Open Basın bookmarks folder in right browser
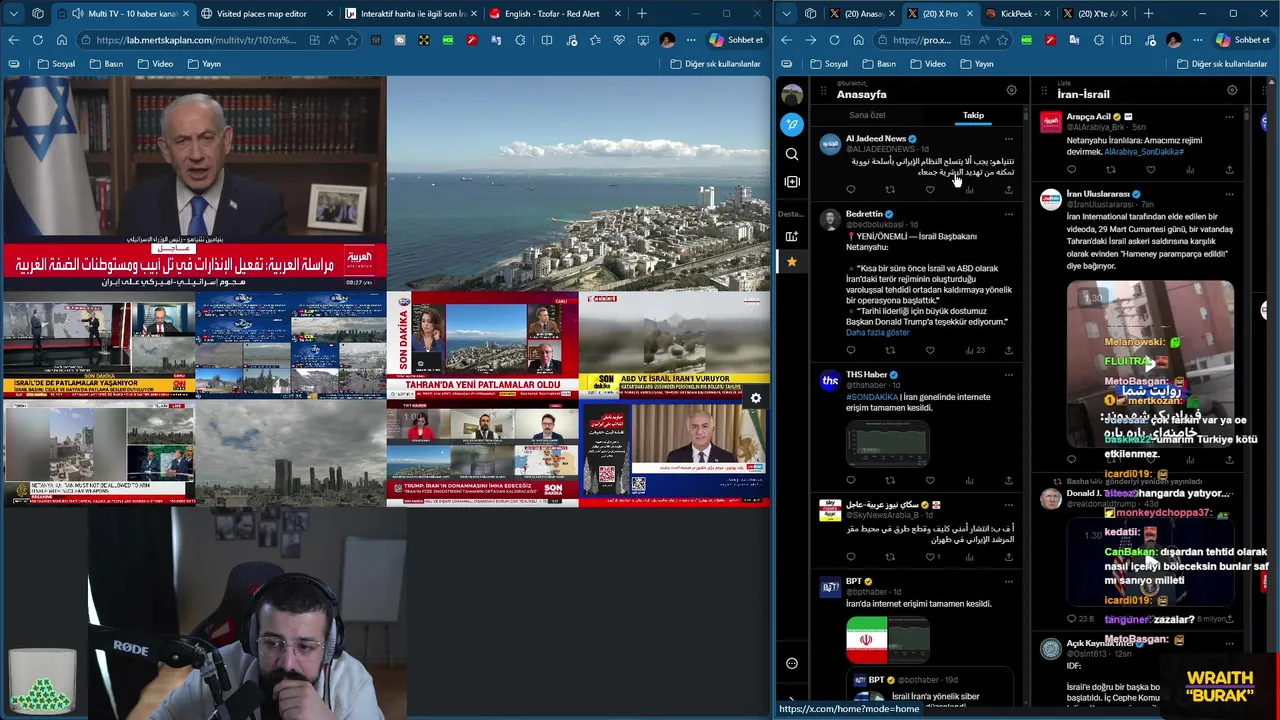1280x720 pixels. point(879,64)
